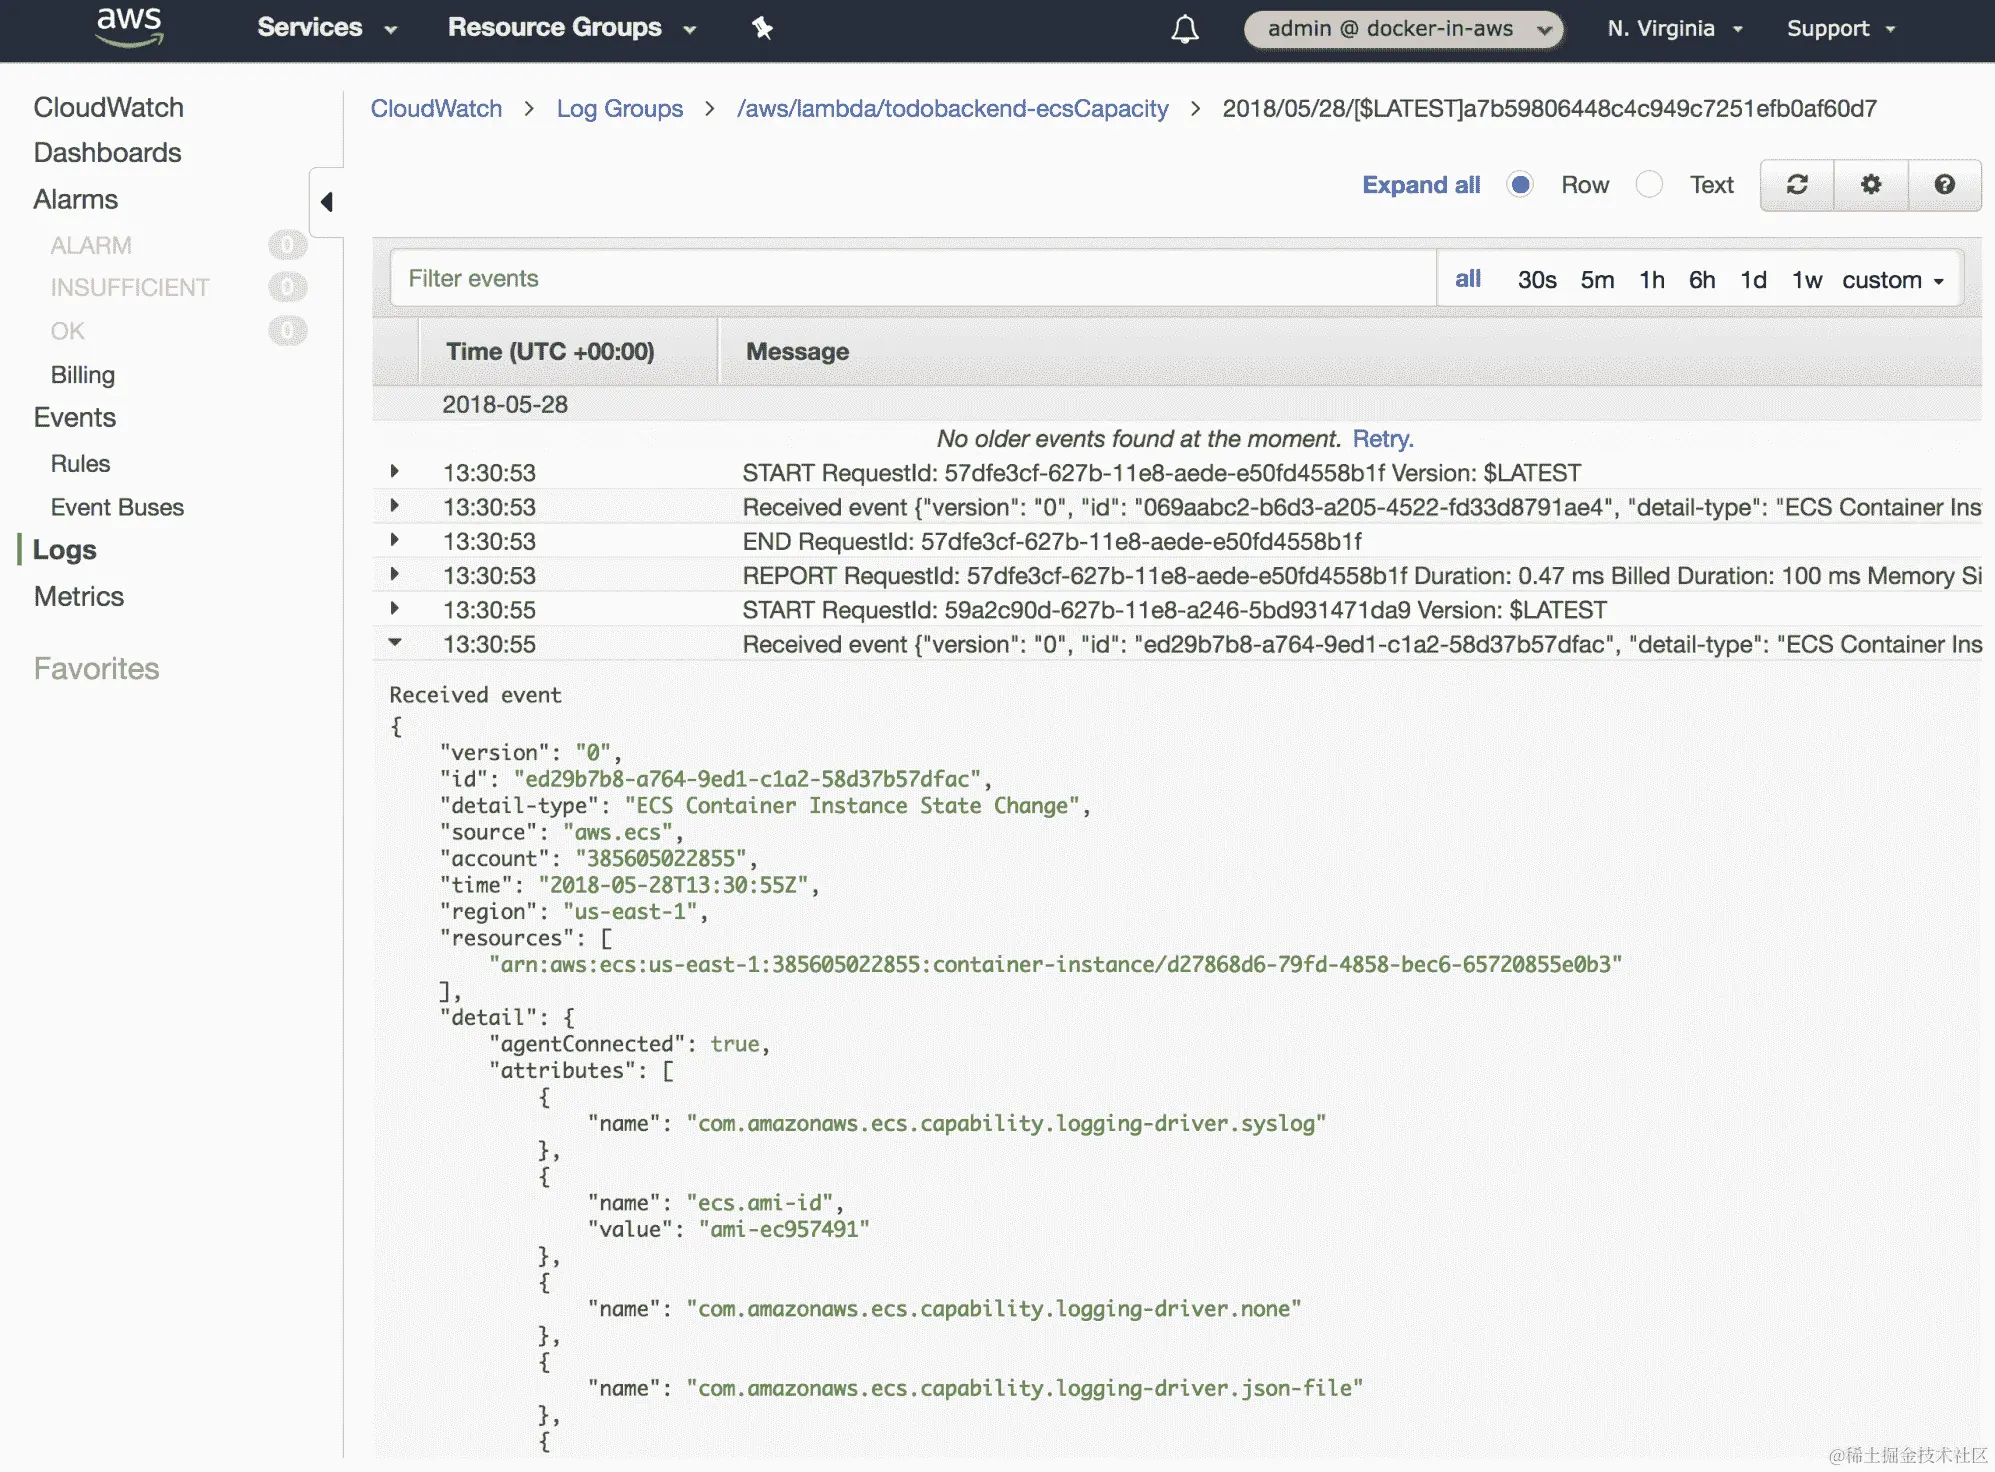
Task: Open the notifications bell icon
Action: pyautogui.click(x=1184, y=29)
